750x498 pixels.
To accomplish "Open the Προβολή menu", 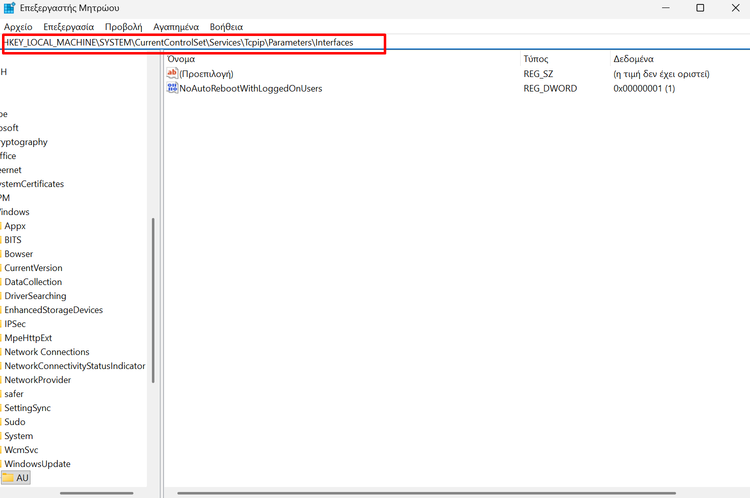I will point(124,27).
